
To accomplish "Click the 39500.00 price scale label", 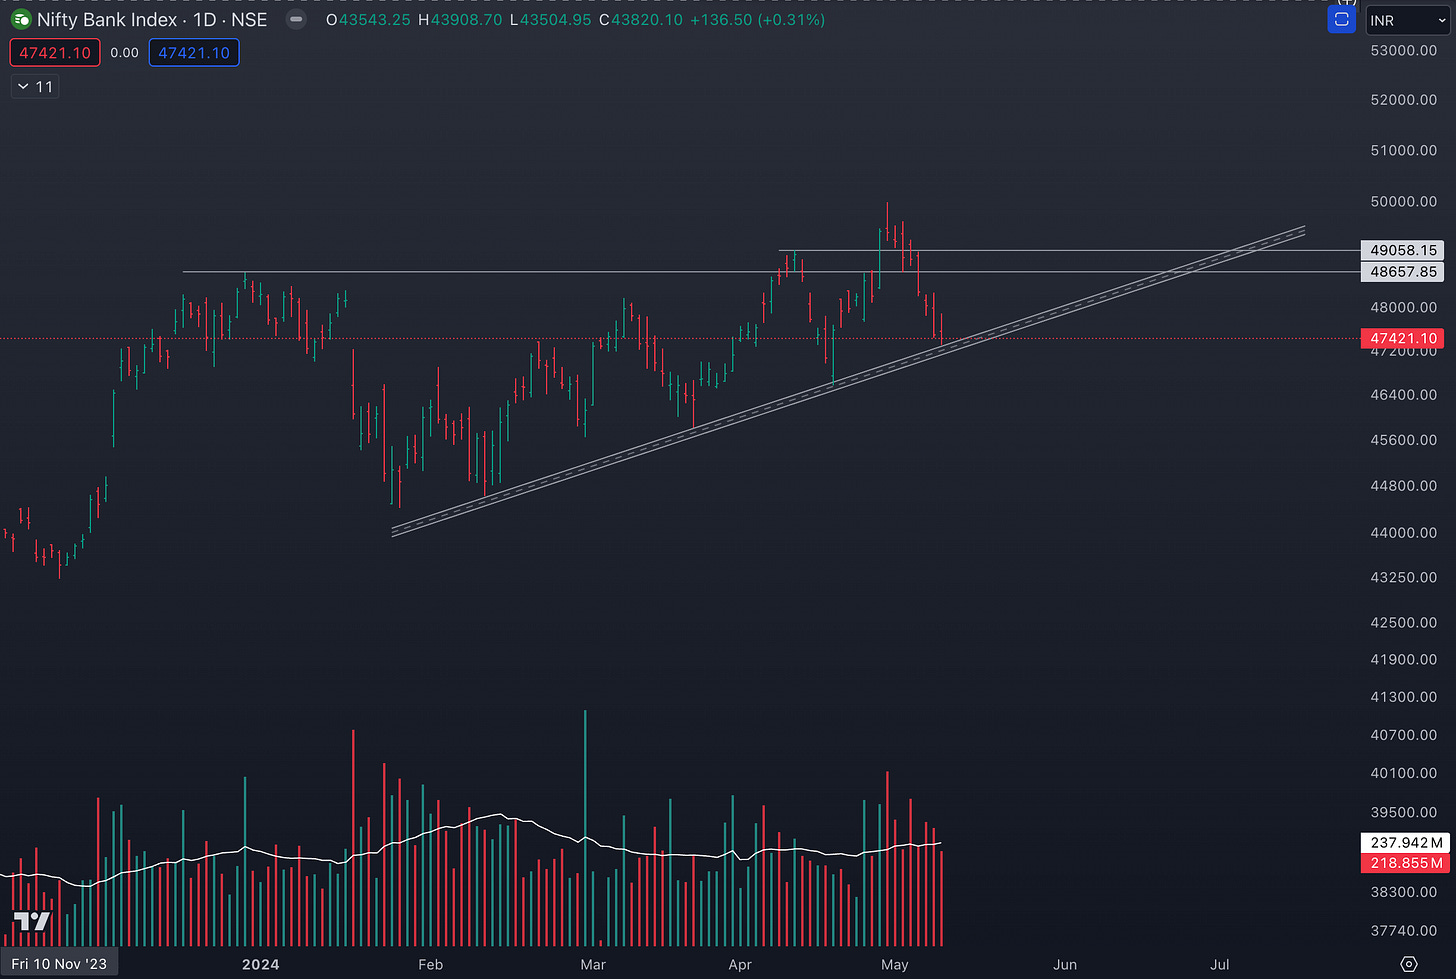I will click(1403, 812).
